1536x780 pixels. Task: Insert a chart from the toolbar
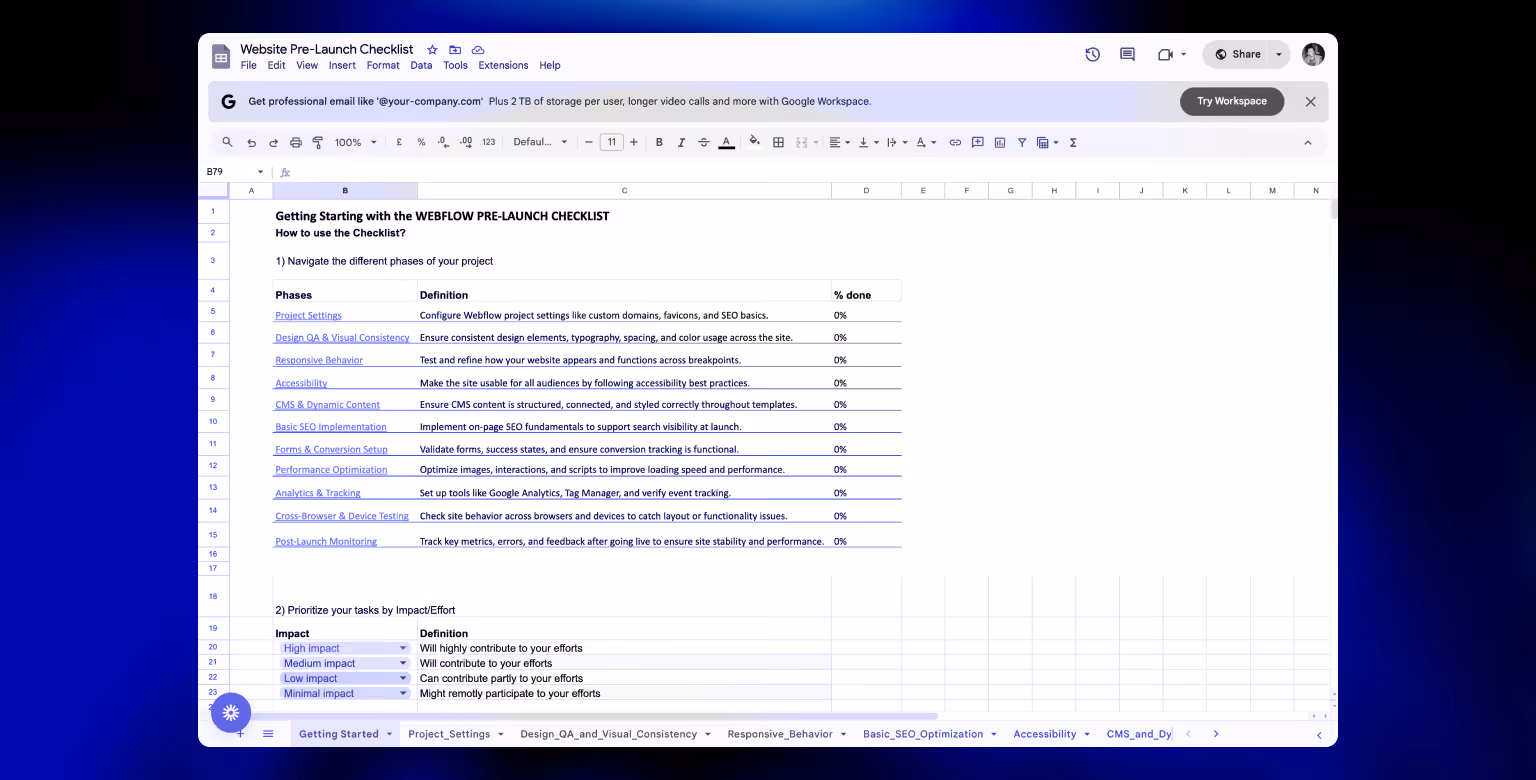click(x=999, y=142)
